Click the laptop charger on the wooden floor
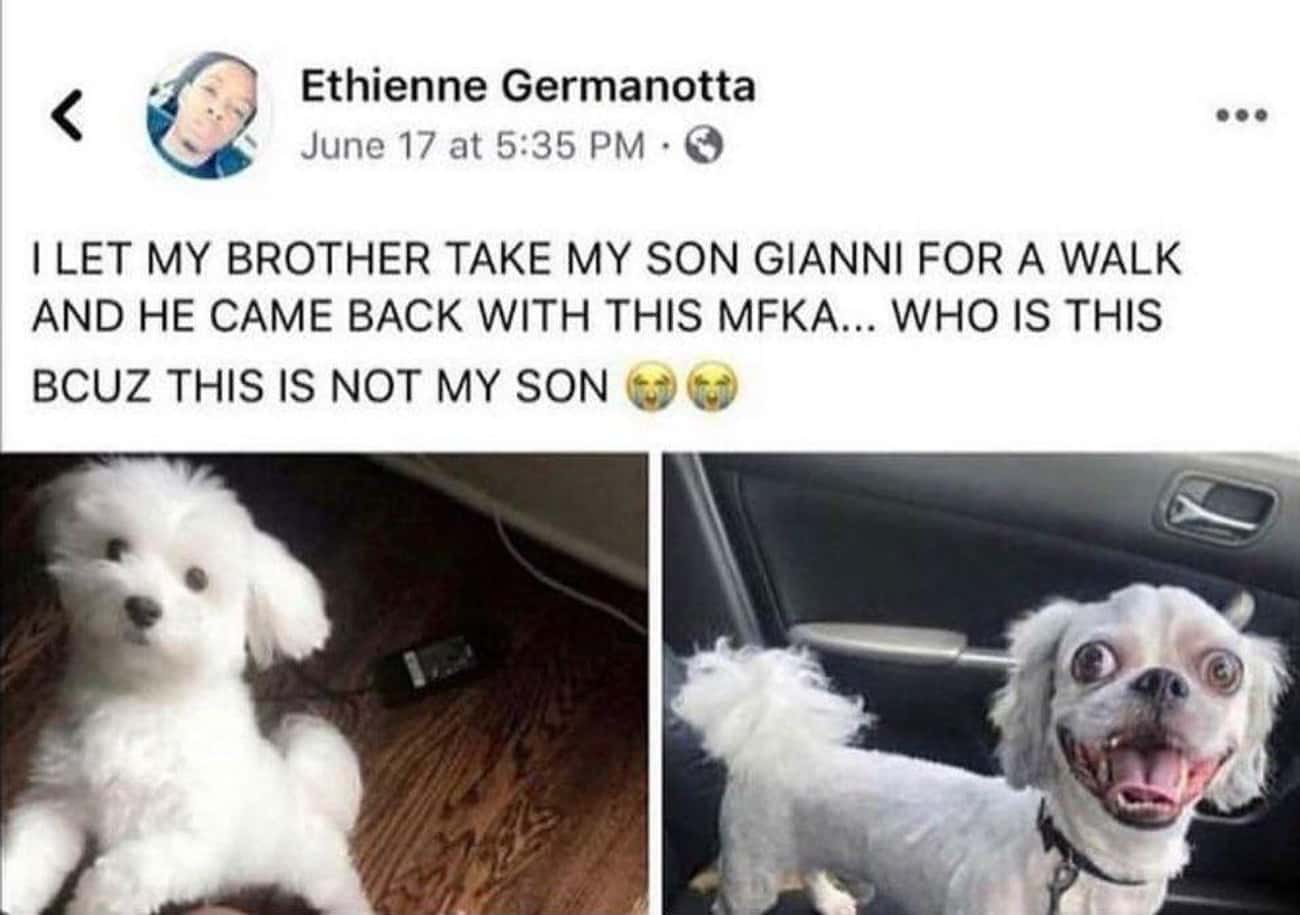 tap(428, 667)
